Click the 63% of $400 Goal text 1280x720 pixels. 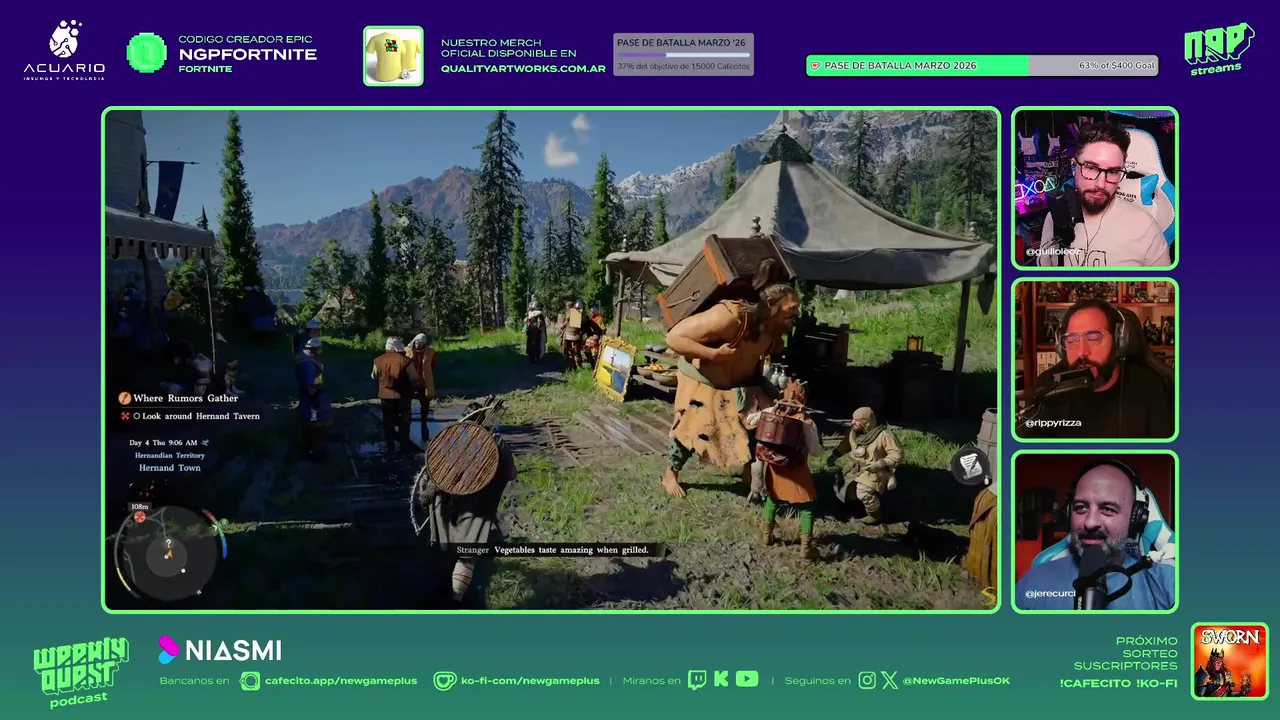(x=1116, y=65)
